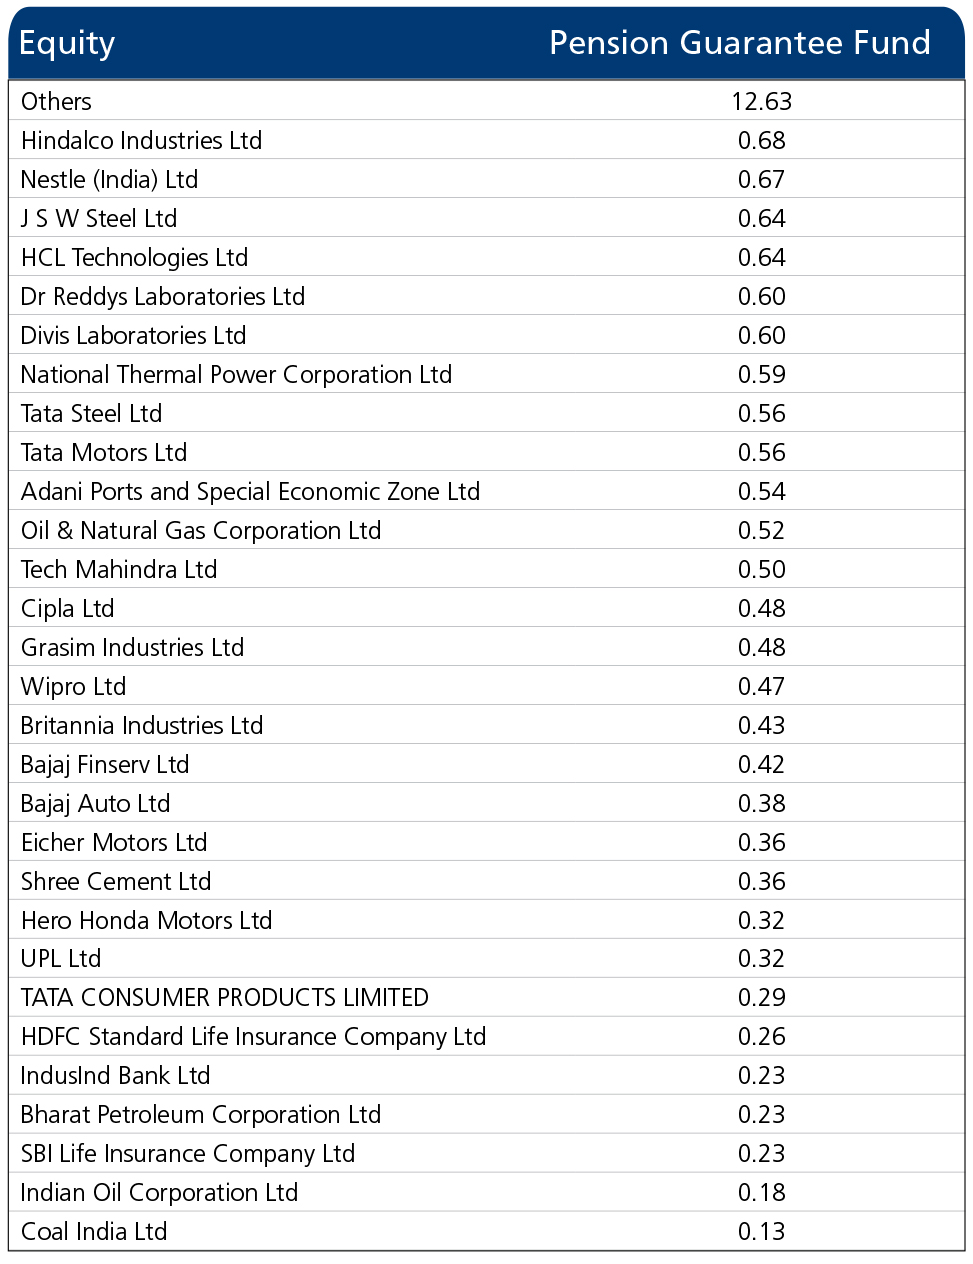Click Coal India Ltd entry

pos(94,1231)
